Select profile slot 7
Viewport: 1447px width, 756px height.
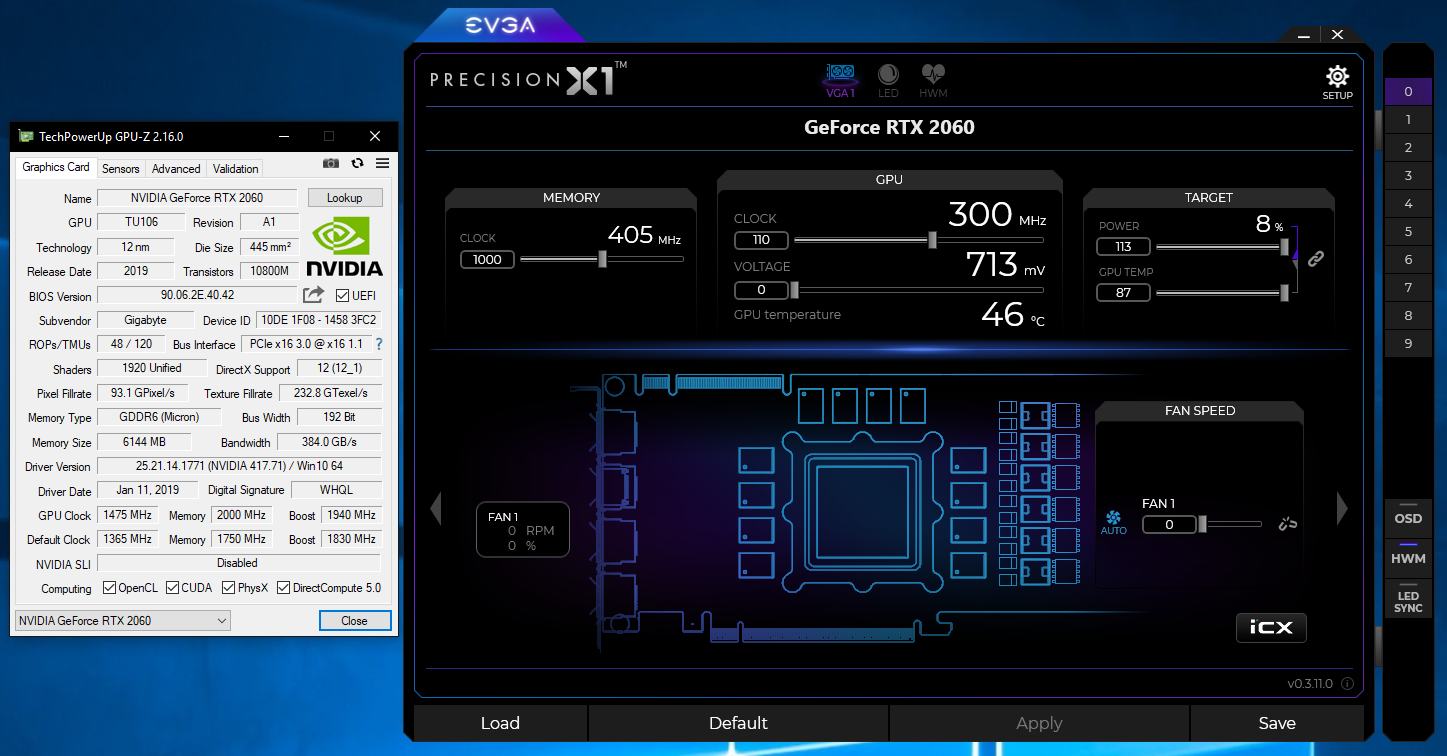pyautogui.click(x=1408, y=288)
